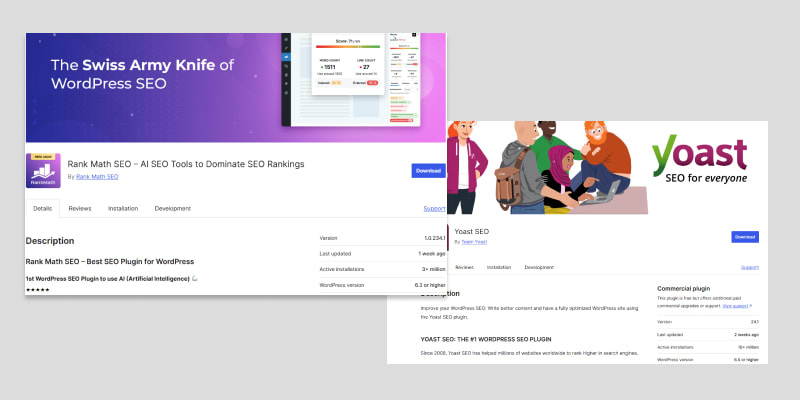Image resolution: width=800 pixels, height=400 pixels.
Task: Open Support link on Rank Math page
Action: [x=434, y=209]
